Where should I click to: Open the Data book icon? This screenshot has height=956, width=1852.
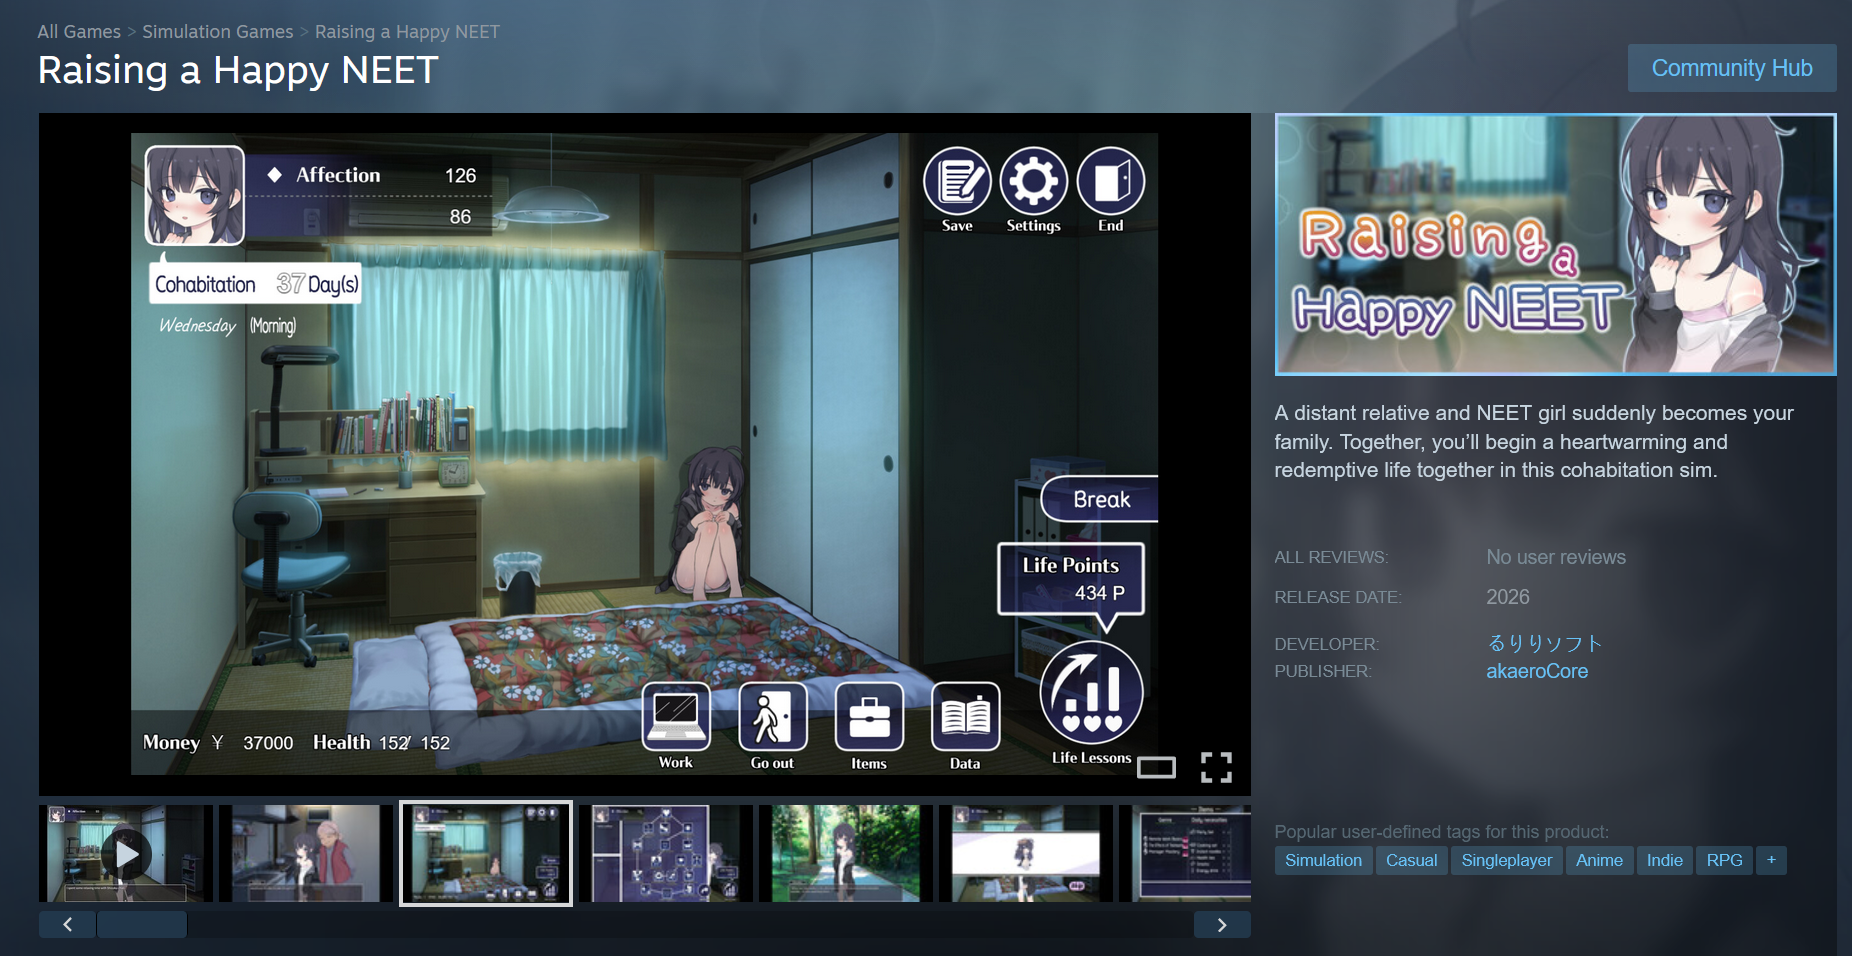click(x=965, y=716)
